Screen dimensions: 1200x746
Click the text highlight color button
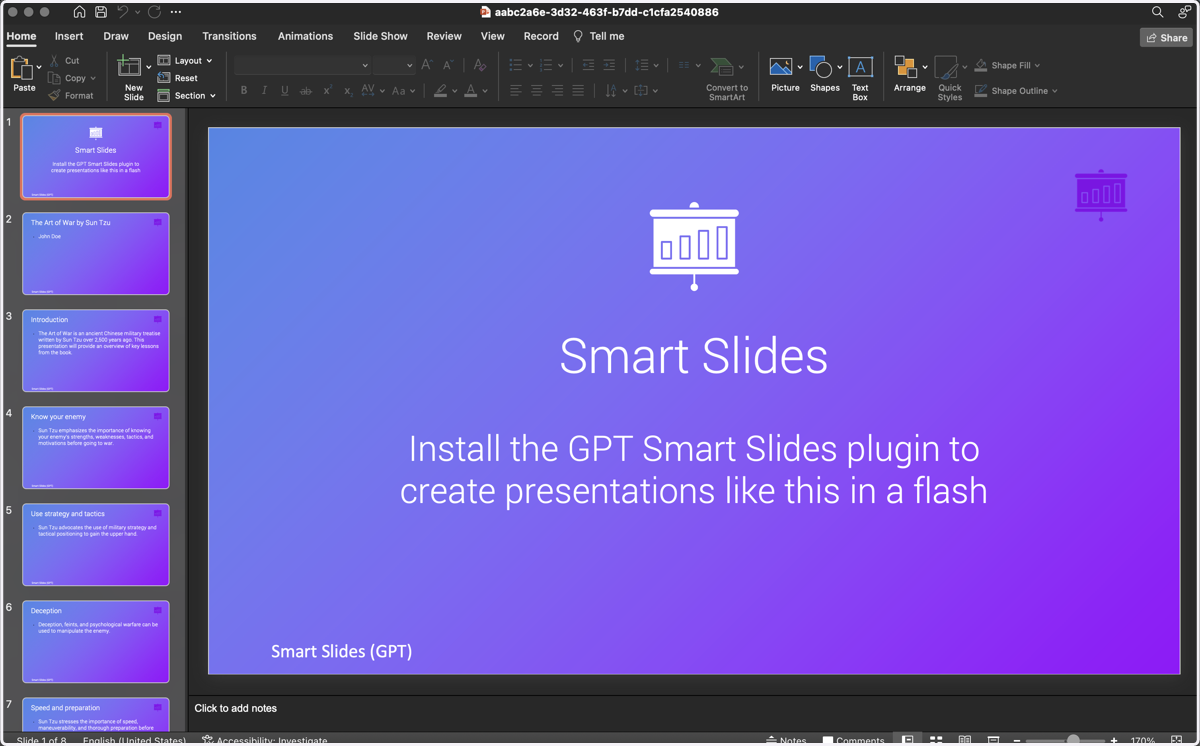tap(440, 91)
